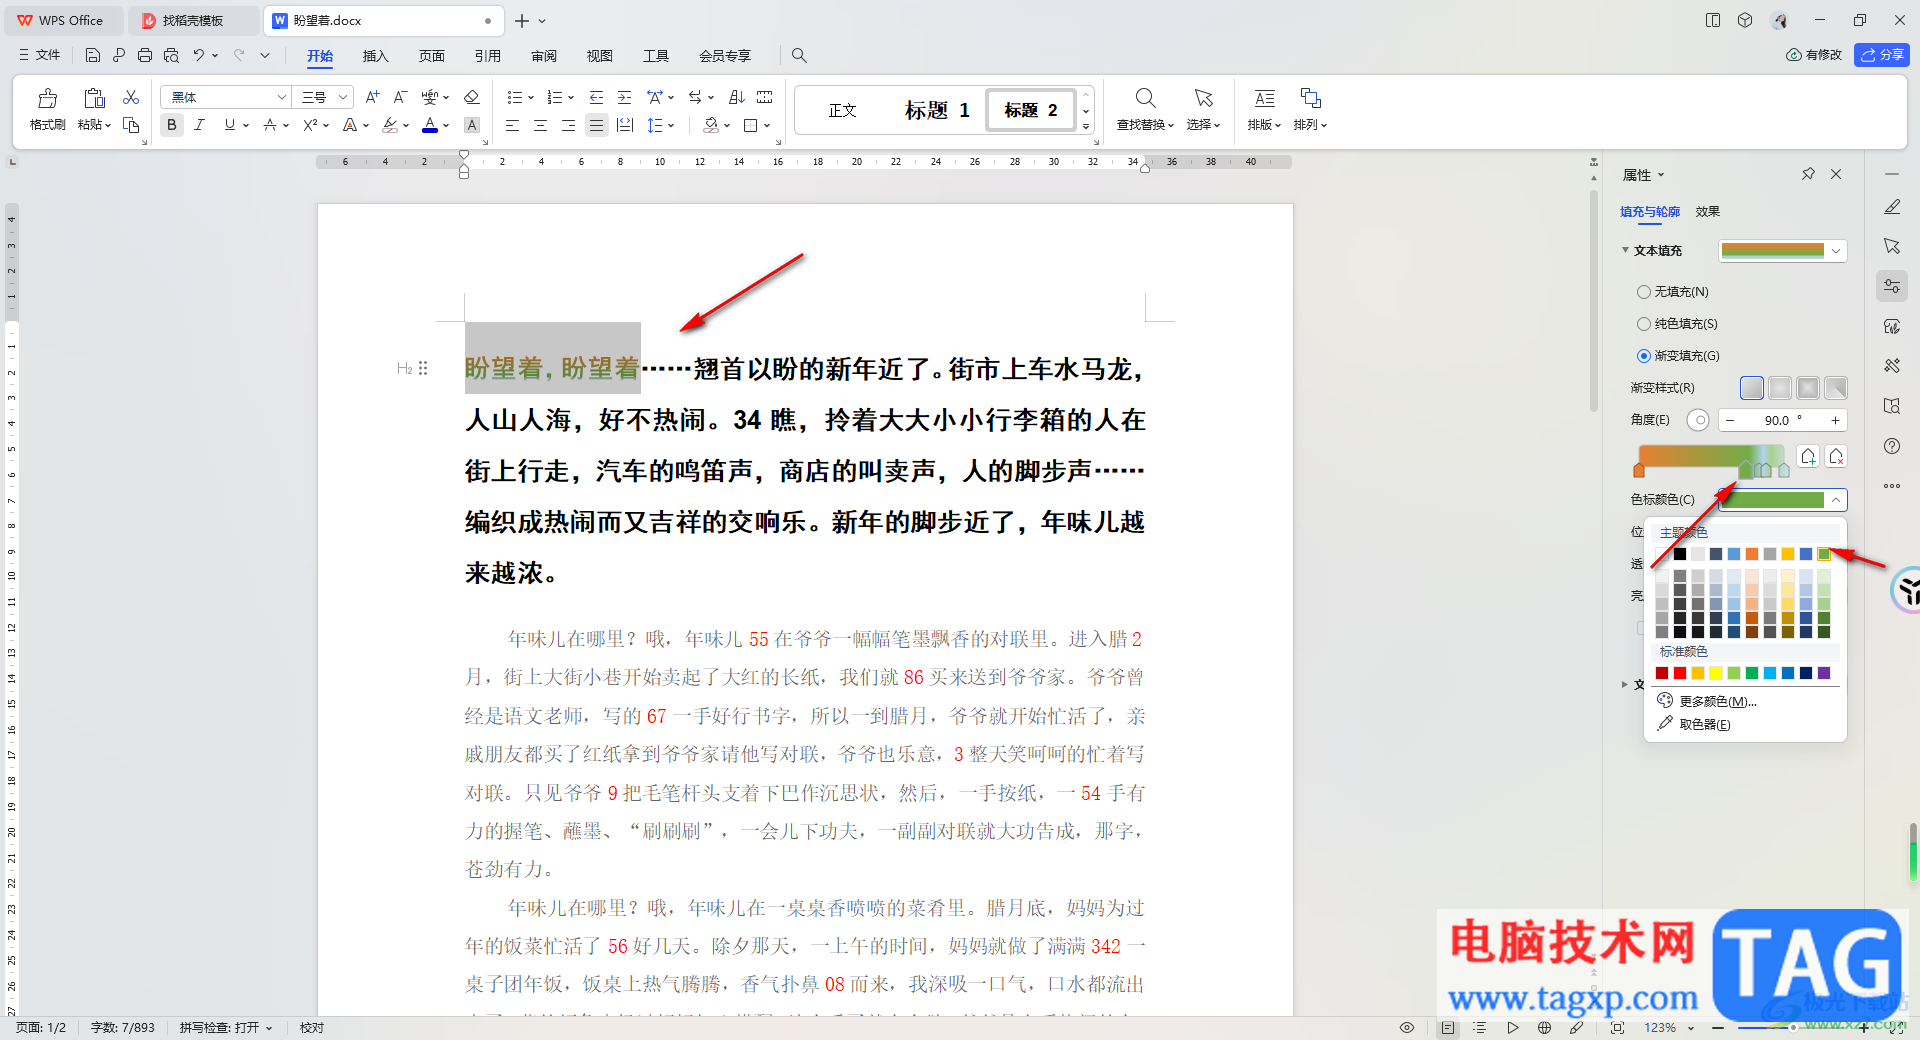This screenshot has height=1040, width=1920.
Task: Click the clear formatting eraser icon
Action: (x=472, y=97)
